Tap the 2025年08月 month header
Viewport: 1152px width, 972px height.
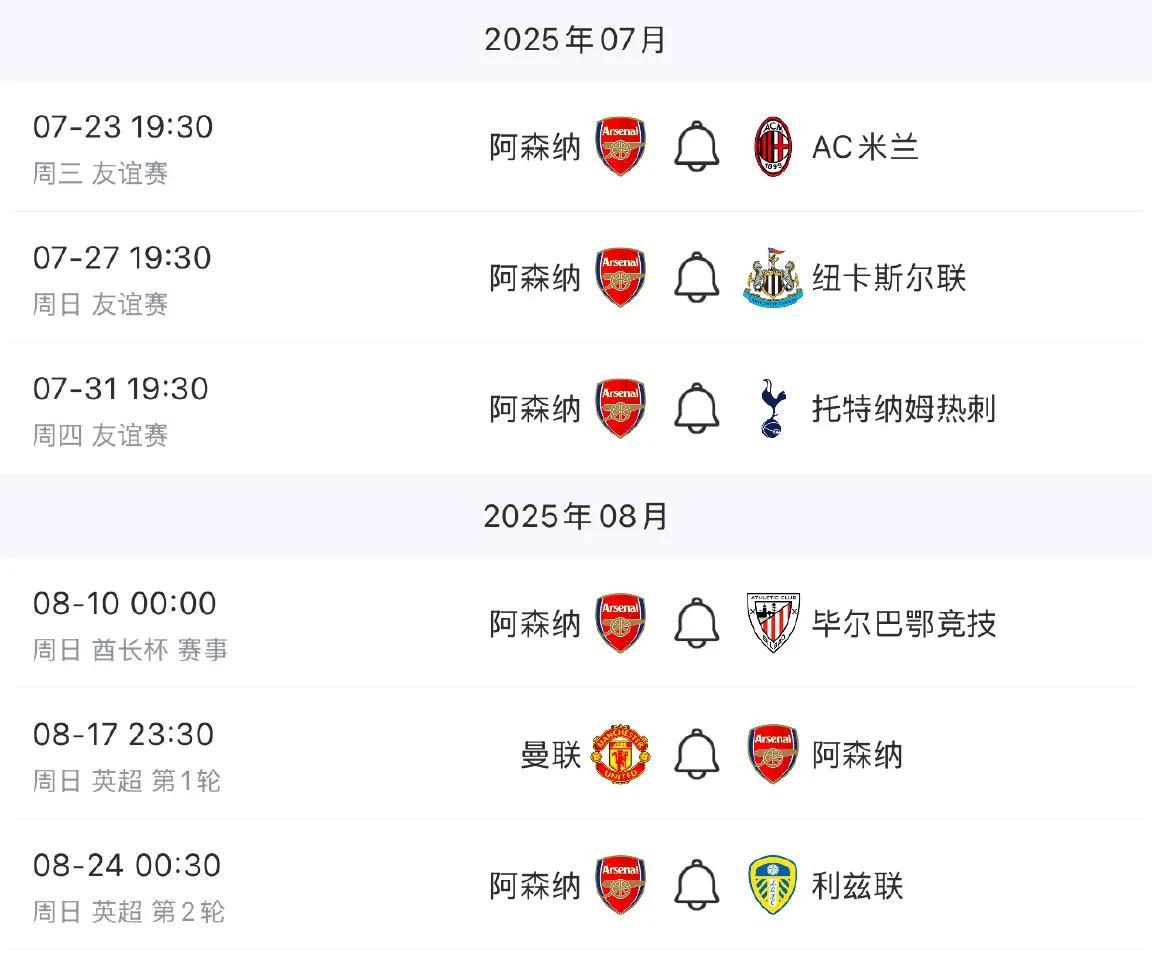(575, 516)
